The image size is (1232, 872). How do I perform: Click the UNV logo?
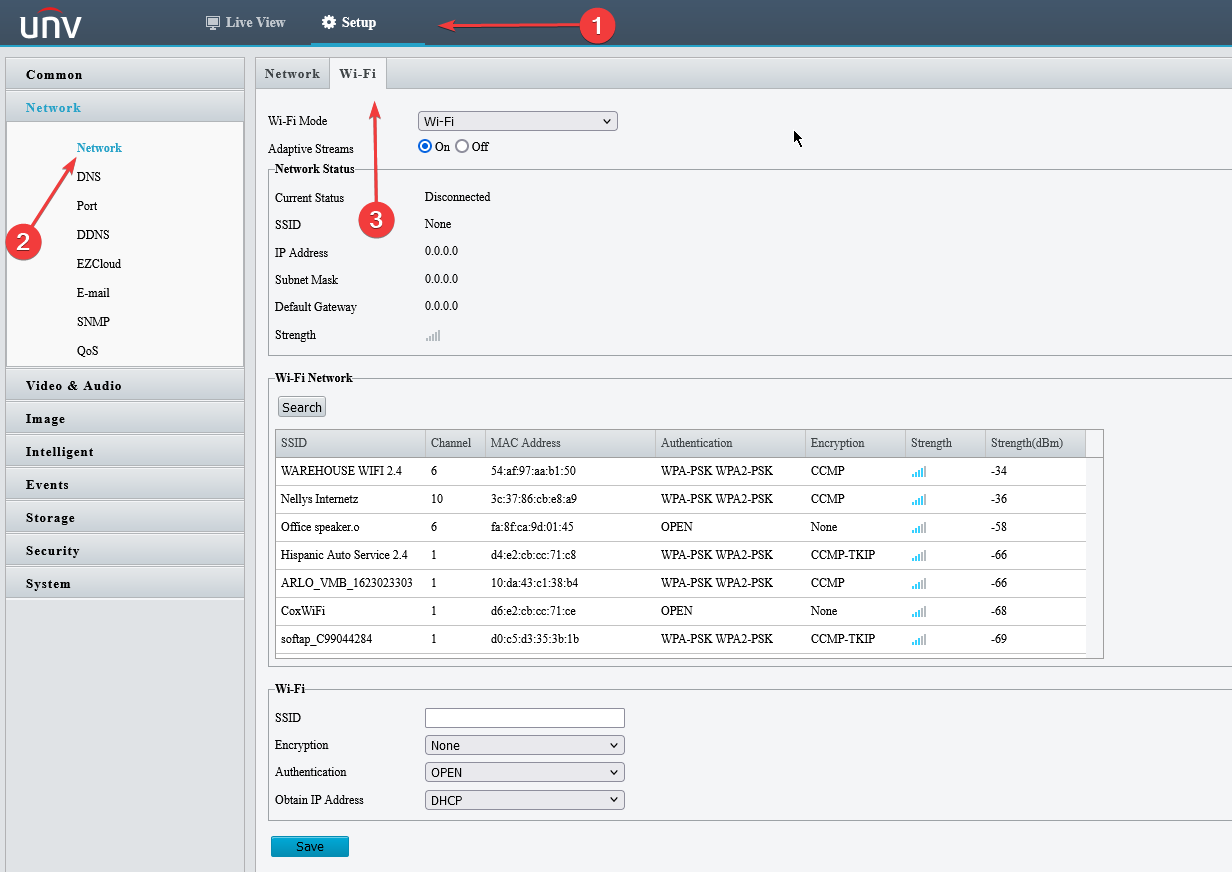pyautogui.click(x=51, y=22)
